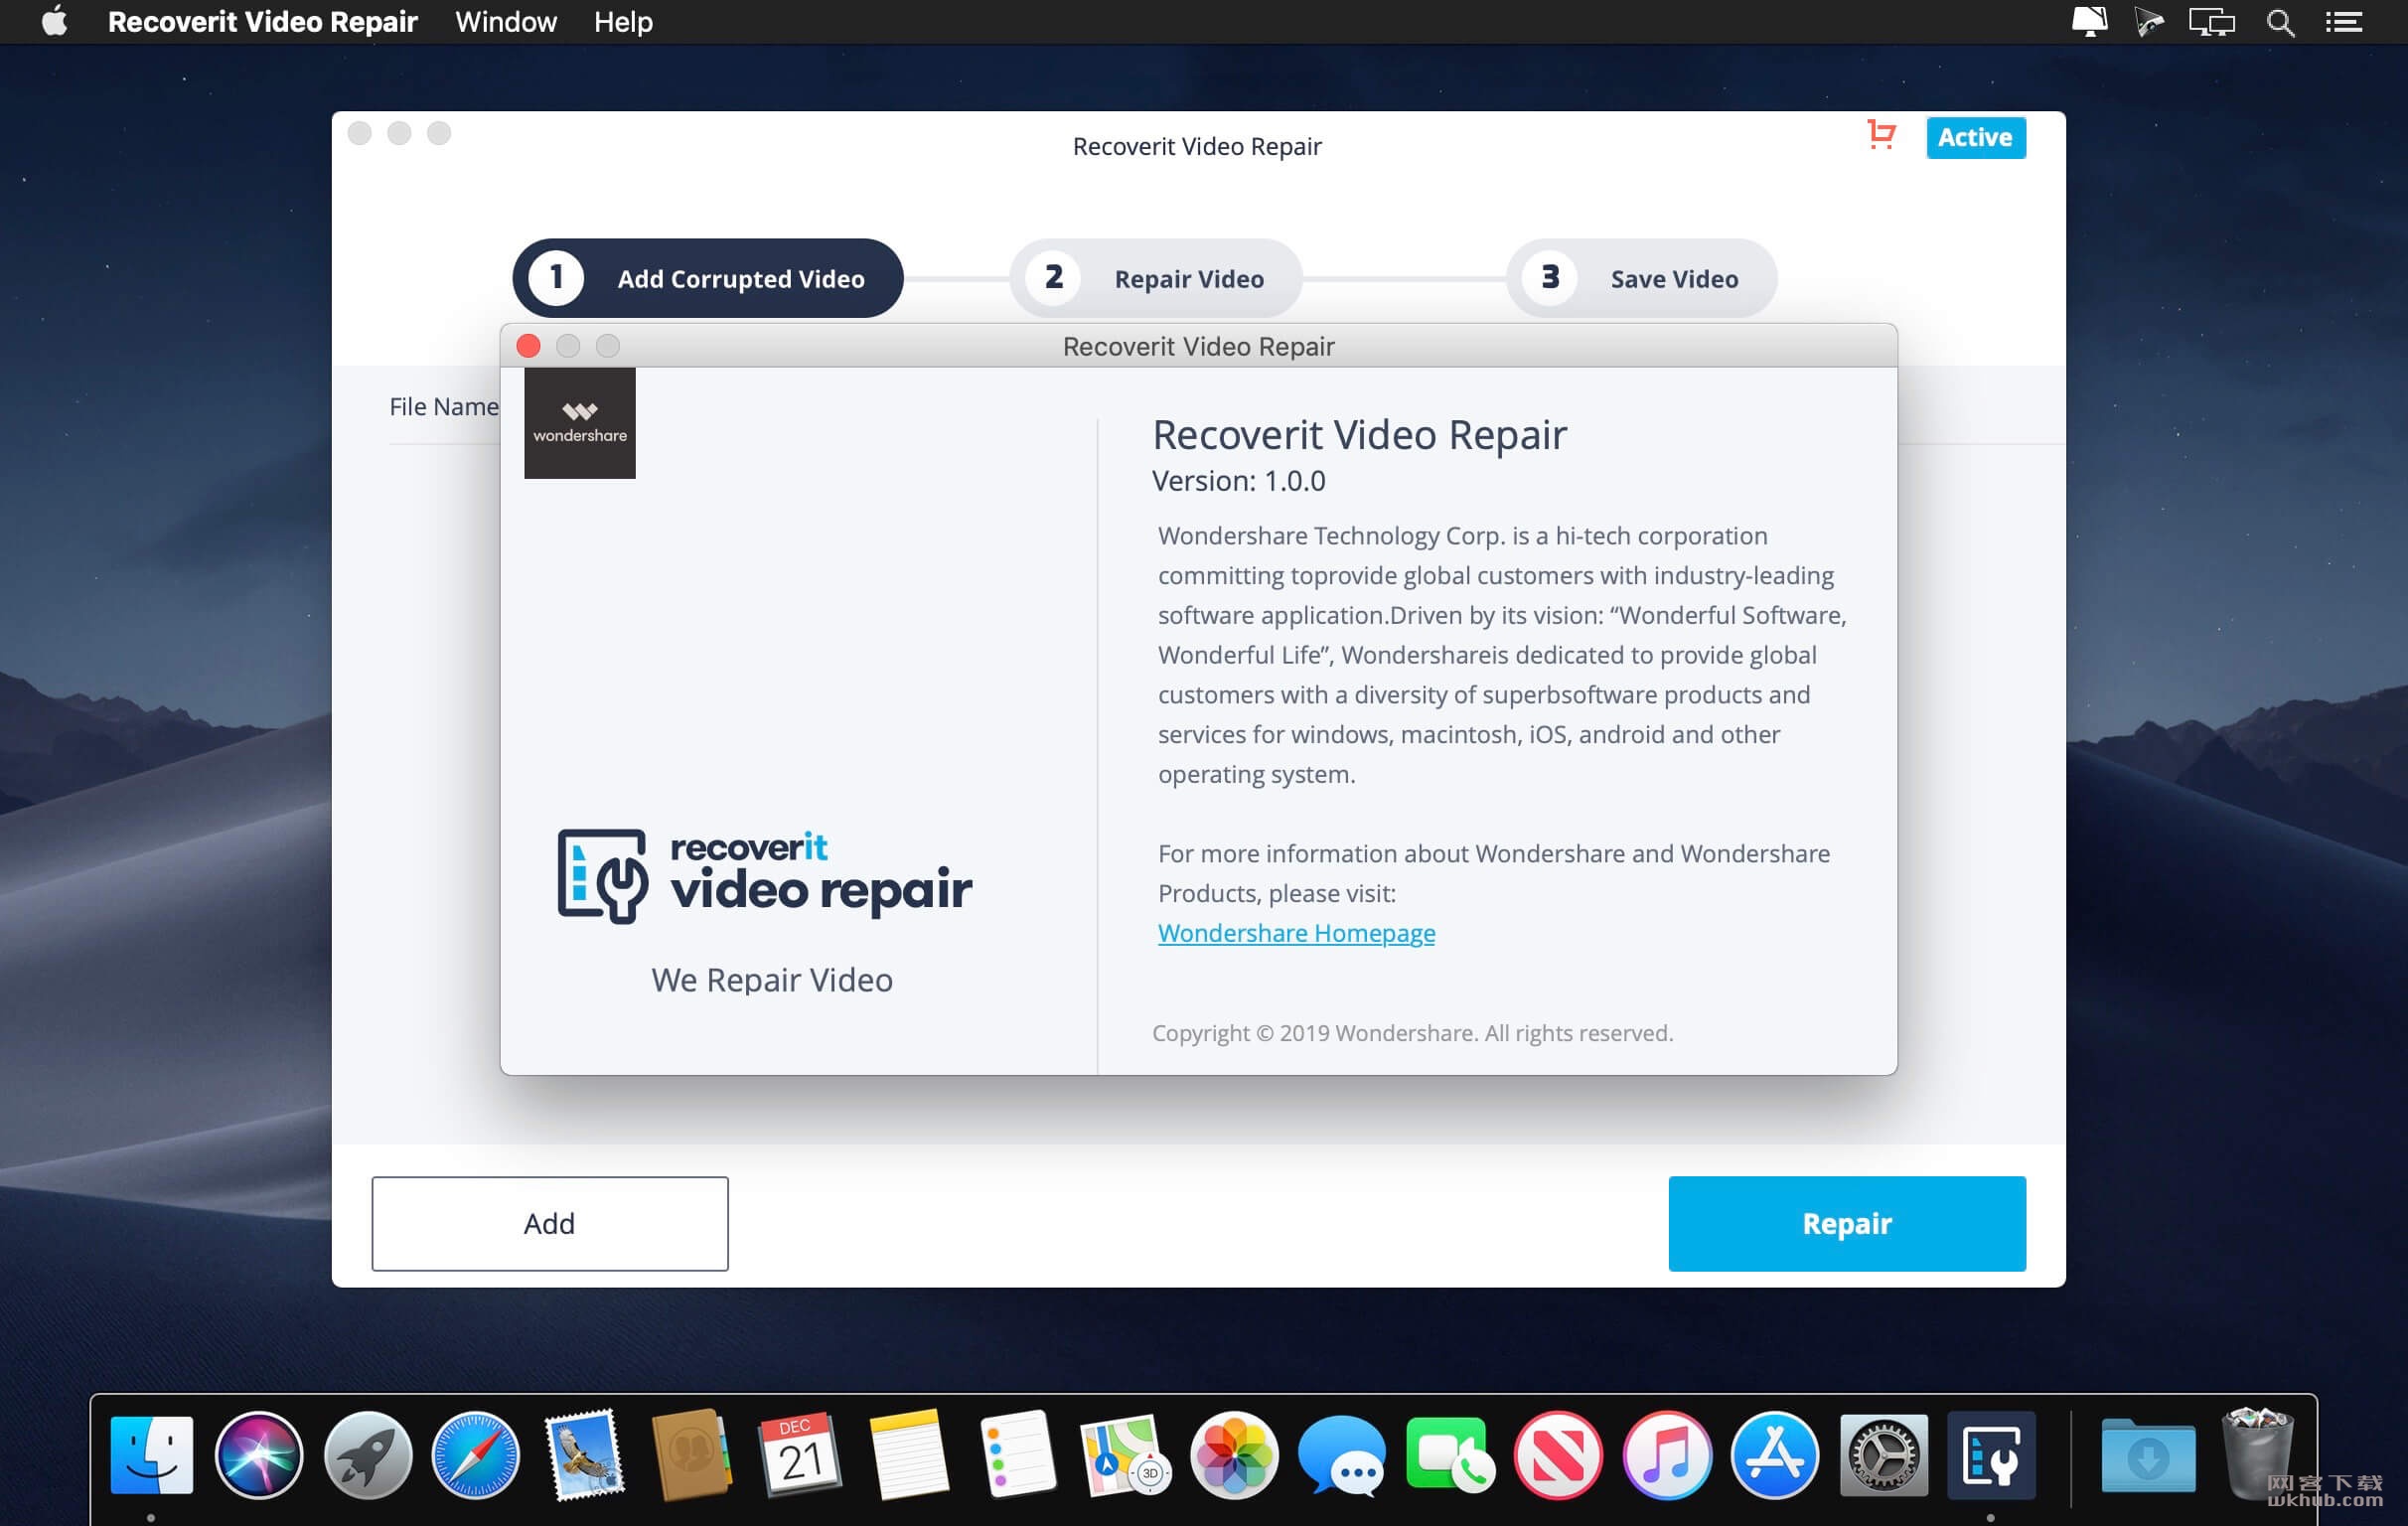Open App Store in the Dock
The image size is (2408, 1526).
[x=1775, y=1455]
